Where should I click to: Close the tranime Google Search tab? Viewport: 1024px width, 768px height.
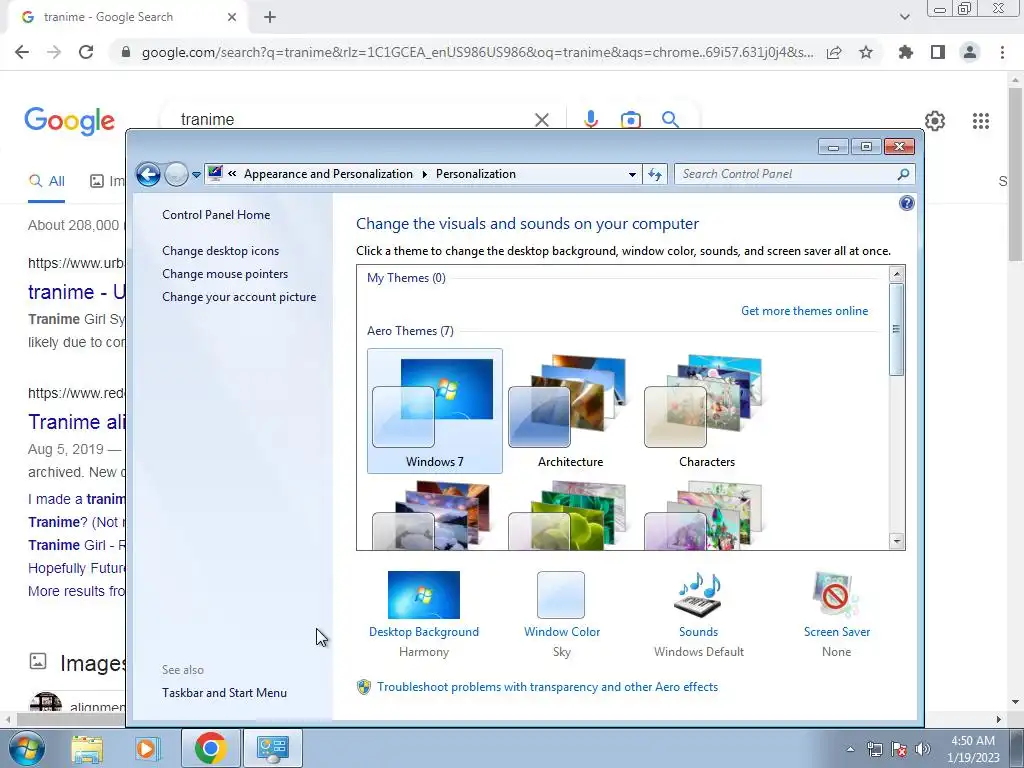pos(232,17)
